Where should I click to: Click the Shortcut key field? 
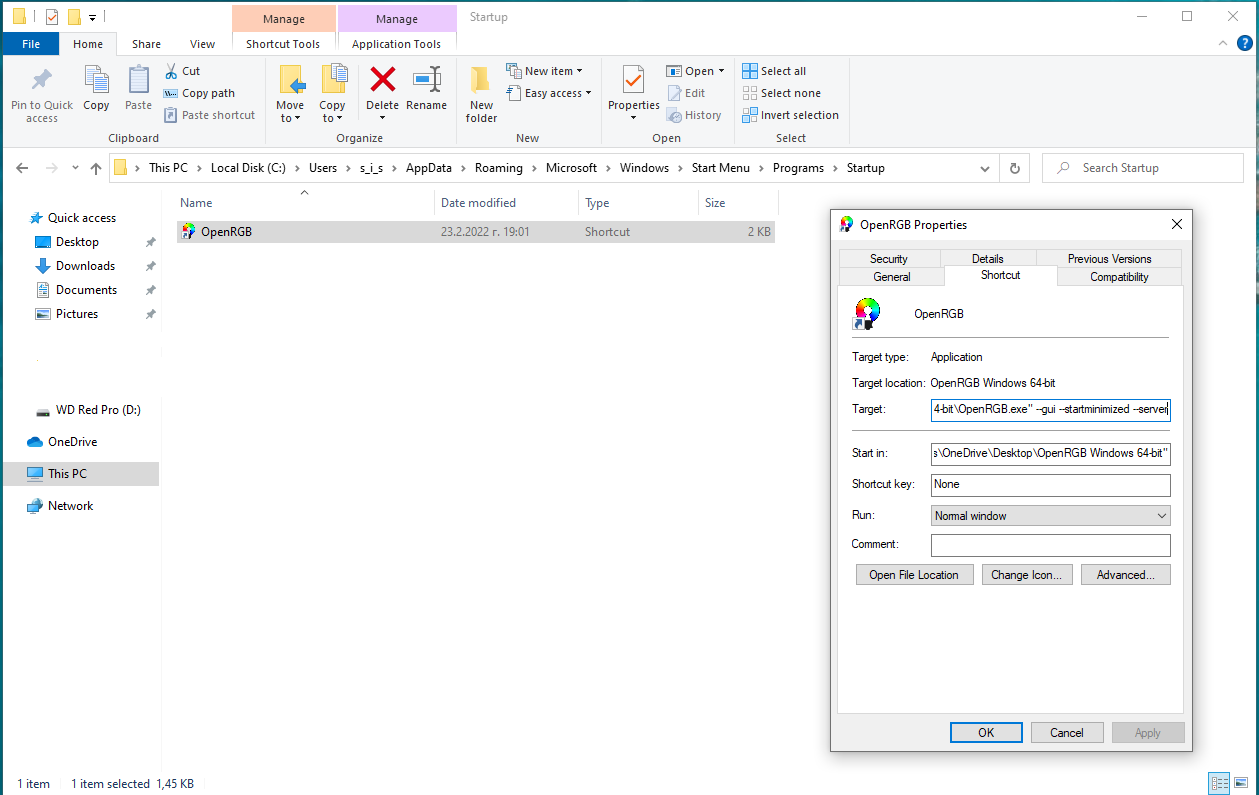tap(1050, 484)
